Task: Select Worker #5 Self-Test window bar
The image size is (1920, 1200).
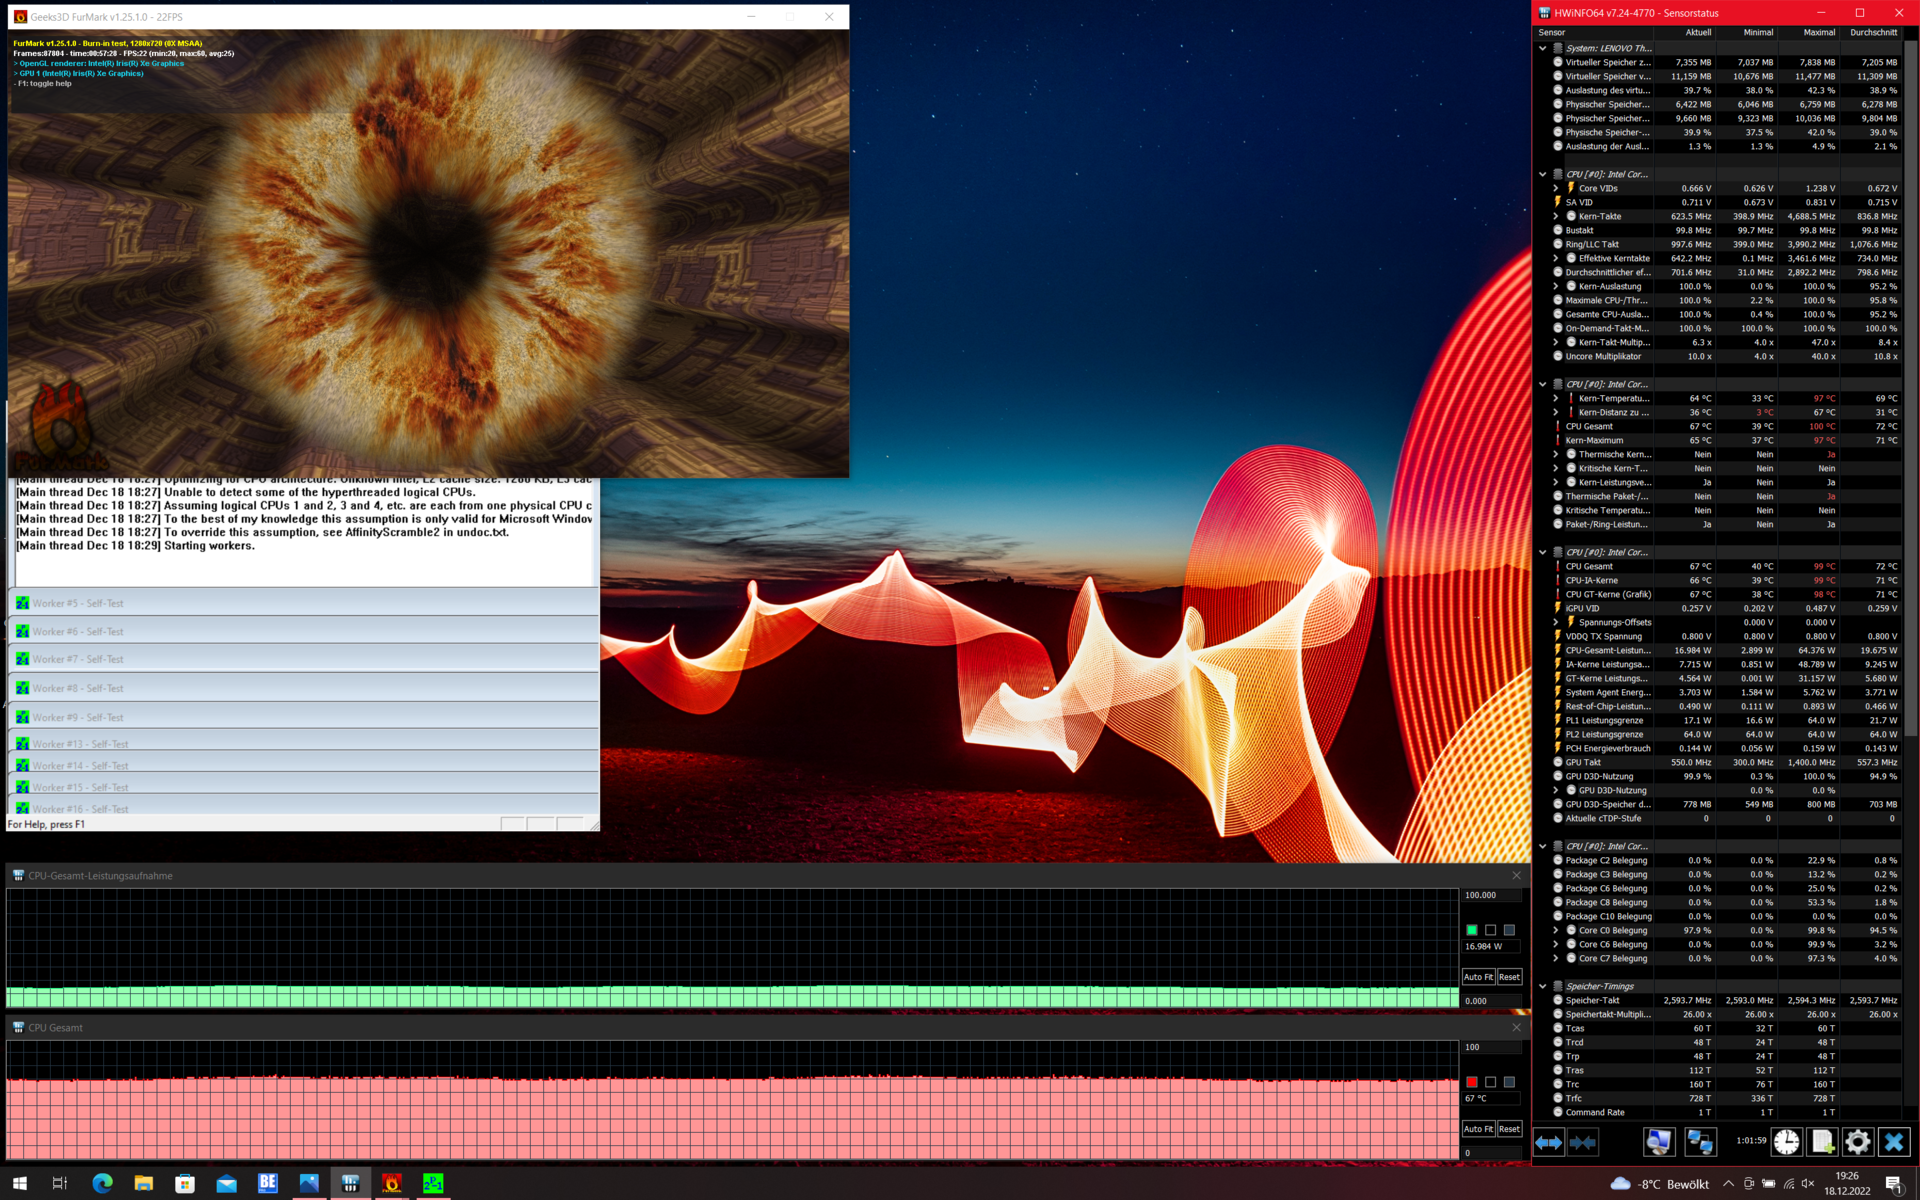Action: (300, 603)
